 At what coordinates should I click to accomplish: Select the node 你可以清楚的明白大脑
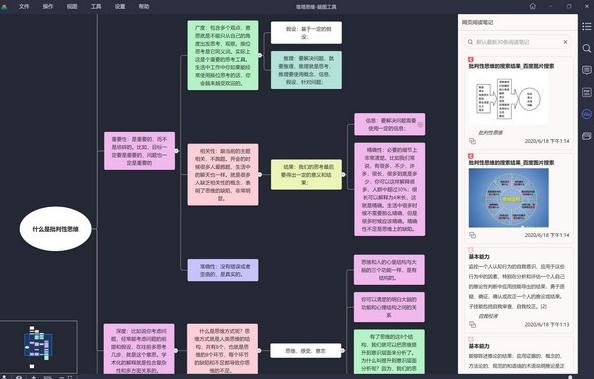389,307
